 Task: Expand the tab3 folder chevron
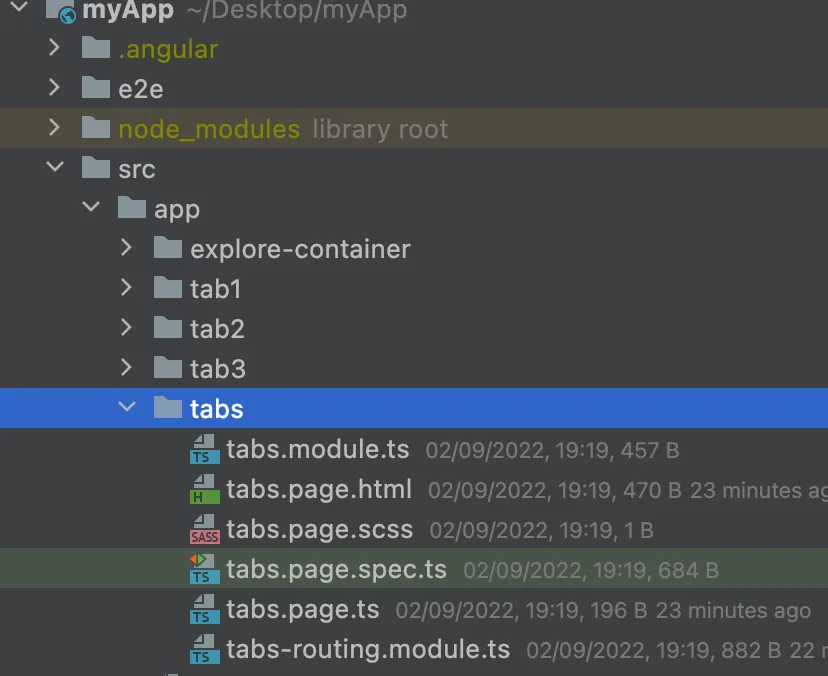(126, 367)
